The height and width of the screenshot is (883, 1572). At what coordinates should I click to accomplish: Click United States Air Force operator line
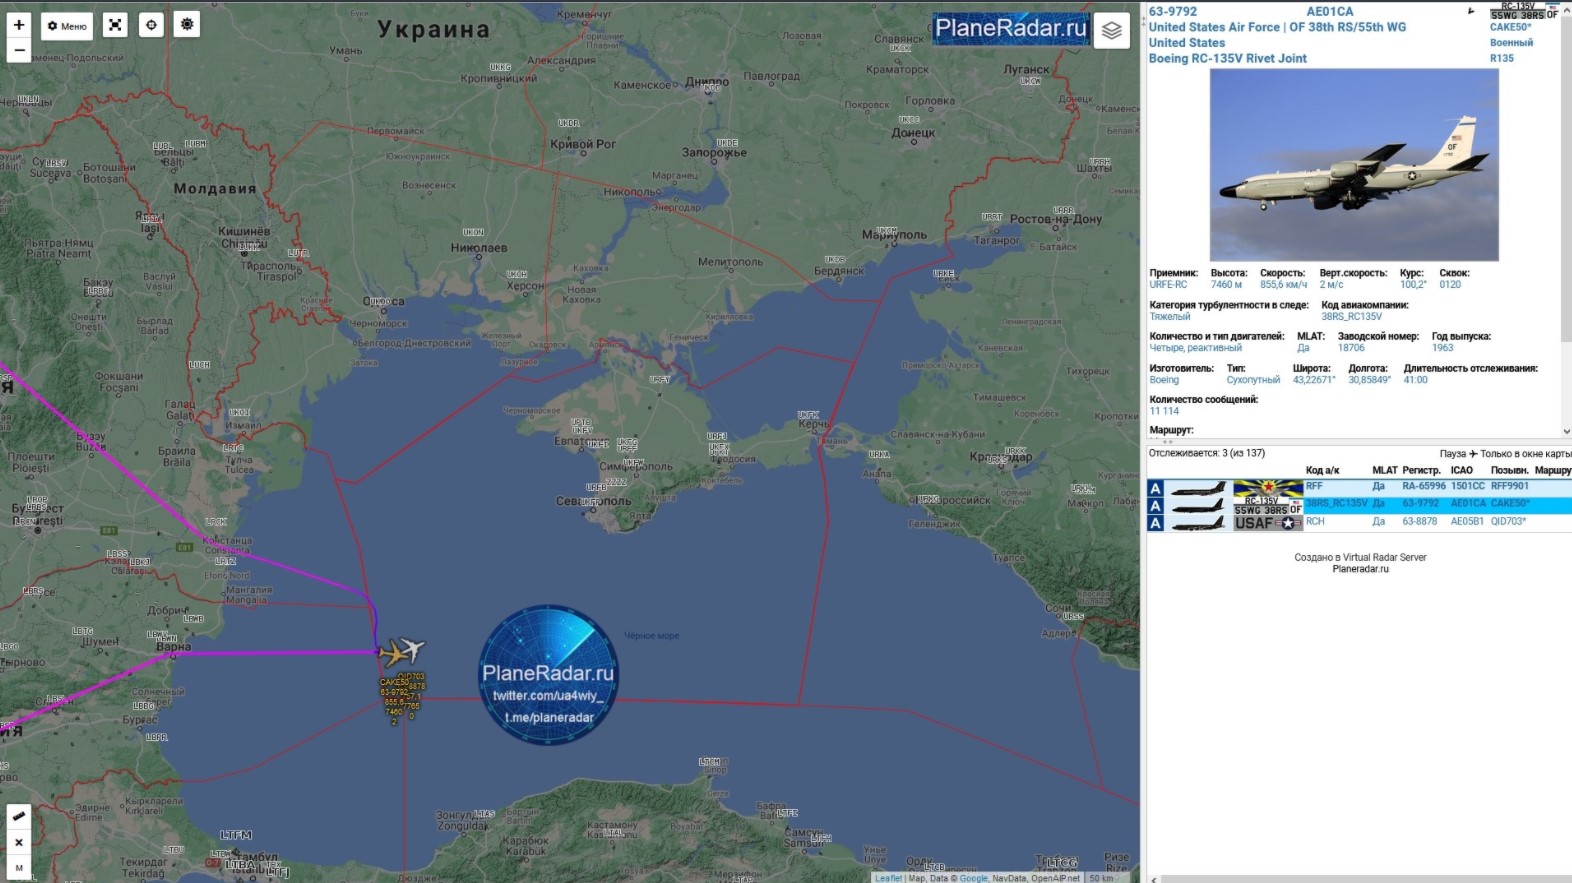[1277, 27]
